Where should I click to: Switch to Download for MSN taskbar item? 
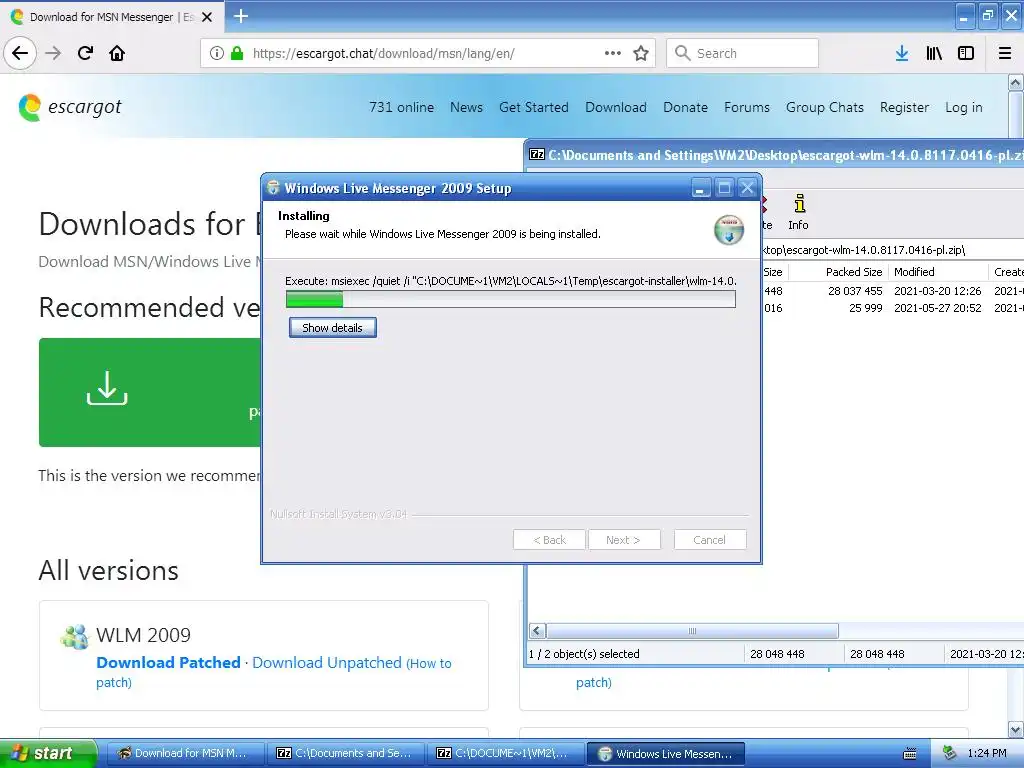(185, 753)
